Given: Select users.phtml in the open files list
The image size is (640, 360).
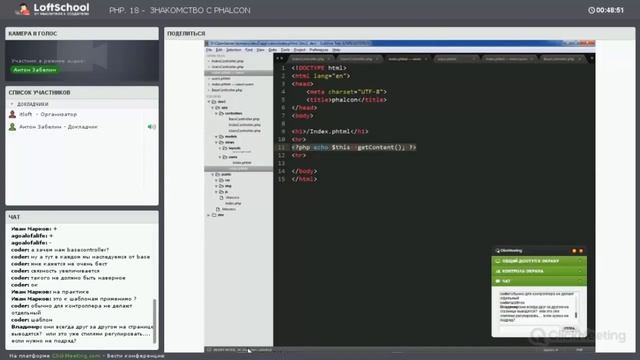Looking at the screenshot, I should (221, 78).
